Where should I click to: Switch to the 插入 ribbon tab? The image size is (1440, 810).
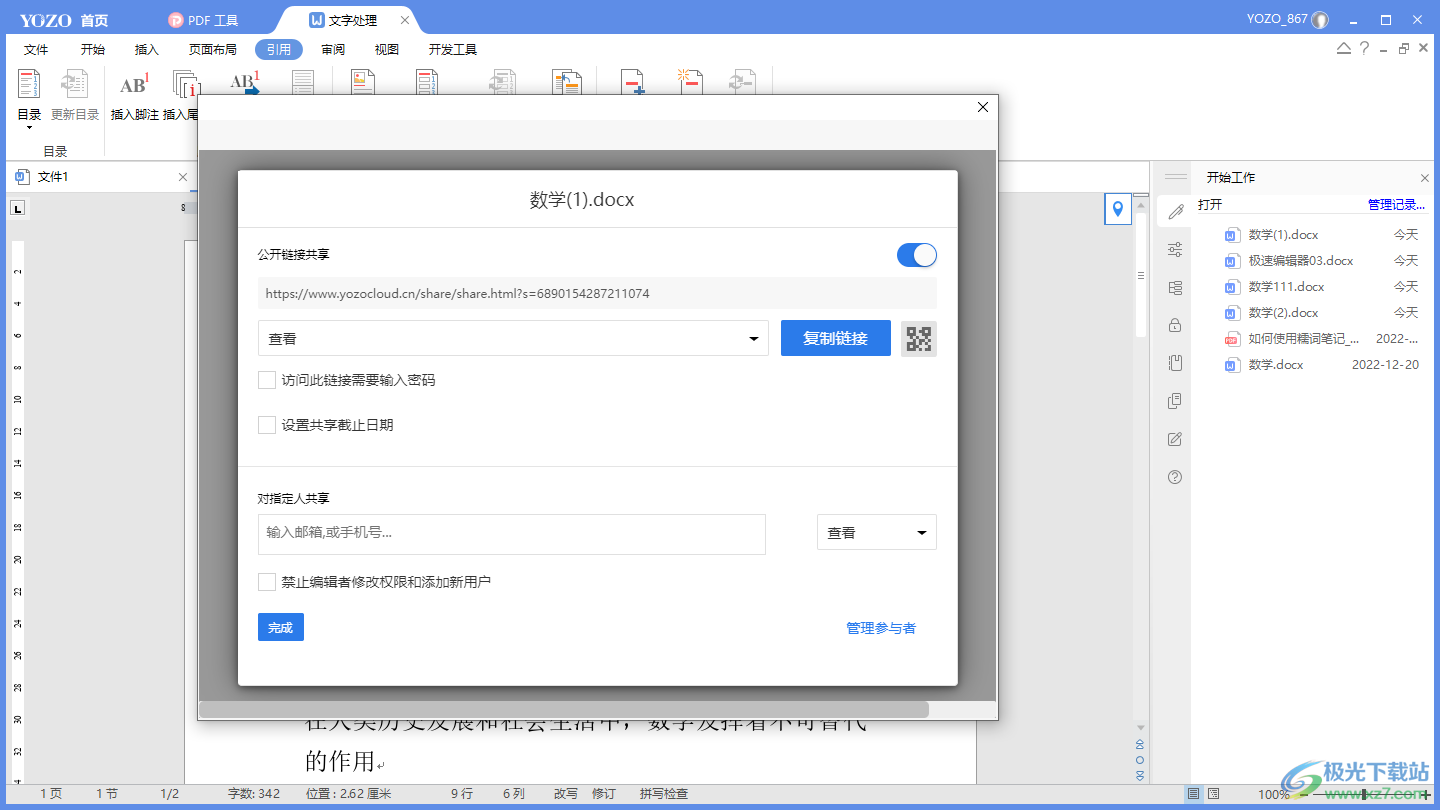147,49
